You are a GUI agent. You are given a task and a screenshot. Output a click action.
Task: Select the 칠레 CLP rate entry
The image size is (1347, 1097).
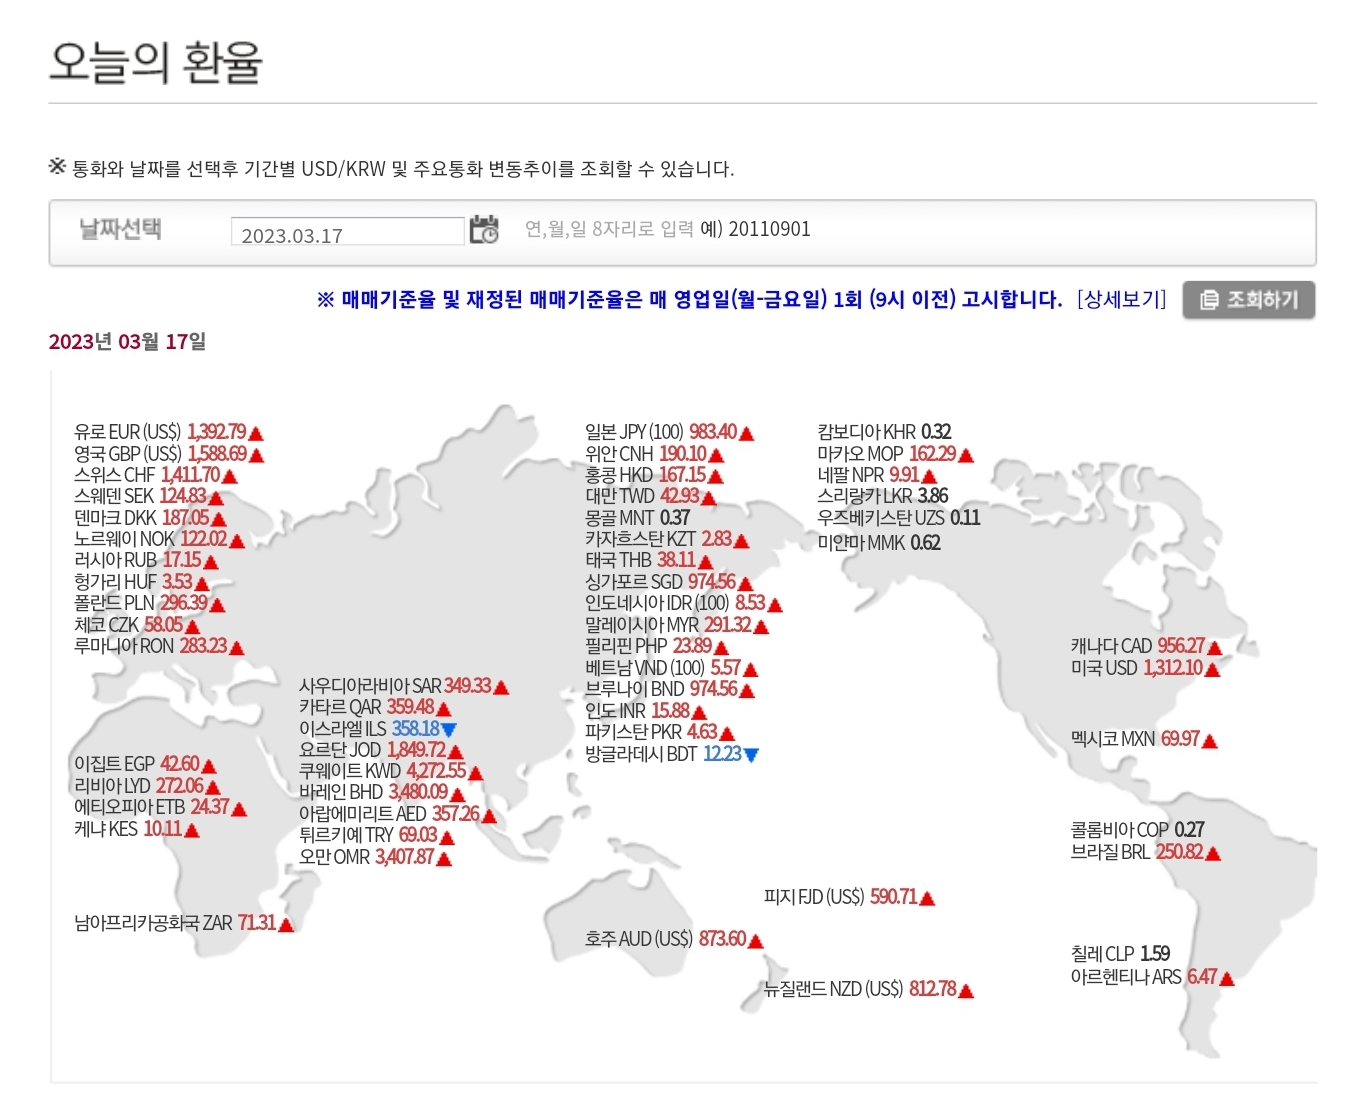1120,954
